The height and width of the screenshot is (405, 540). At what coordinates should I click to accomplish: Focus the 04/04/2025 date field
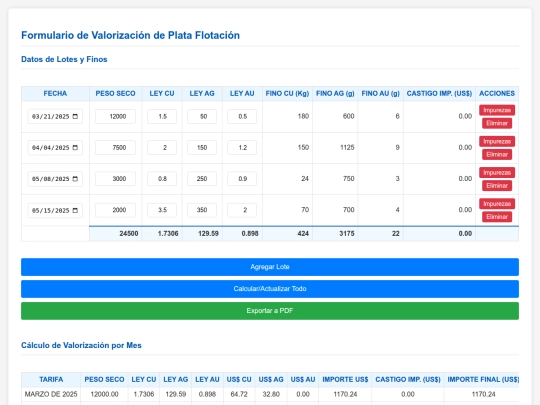55,147
